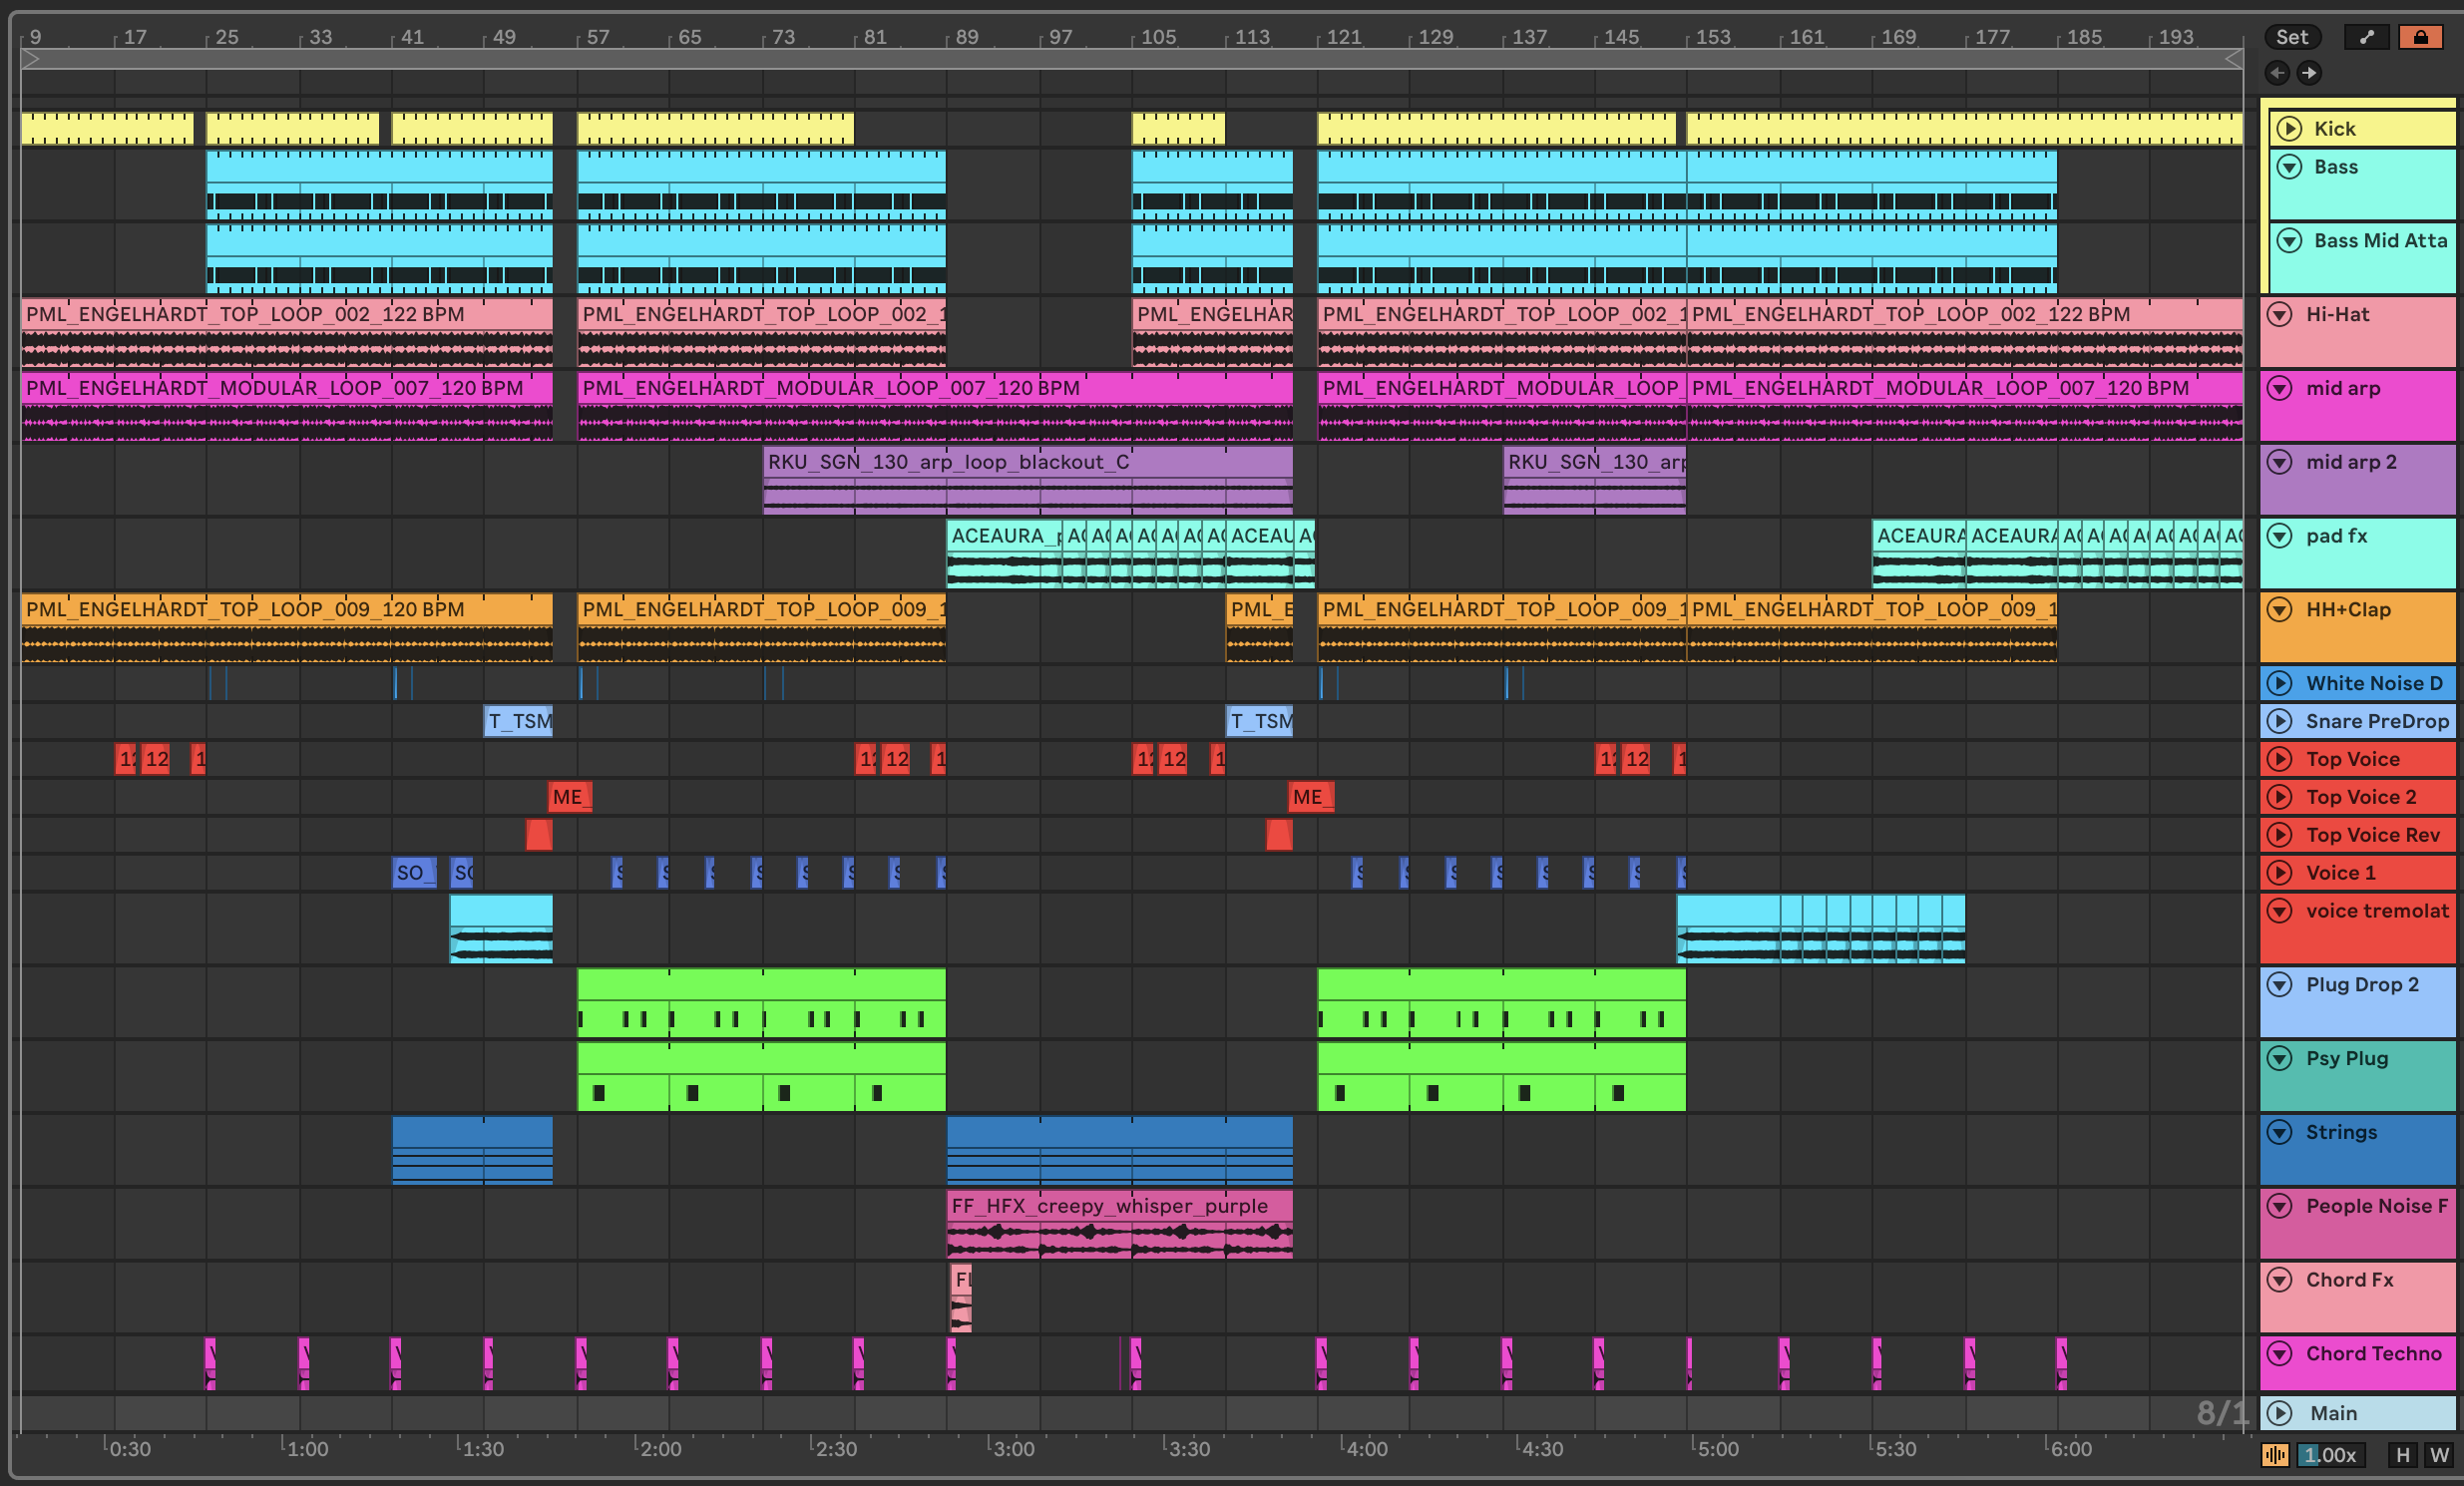The width and height of the screenshot is (2464, 1486).
Task: Unfold the Kick track arrow
Action: coord(2289,129)
